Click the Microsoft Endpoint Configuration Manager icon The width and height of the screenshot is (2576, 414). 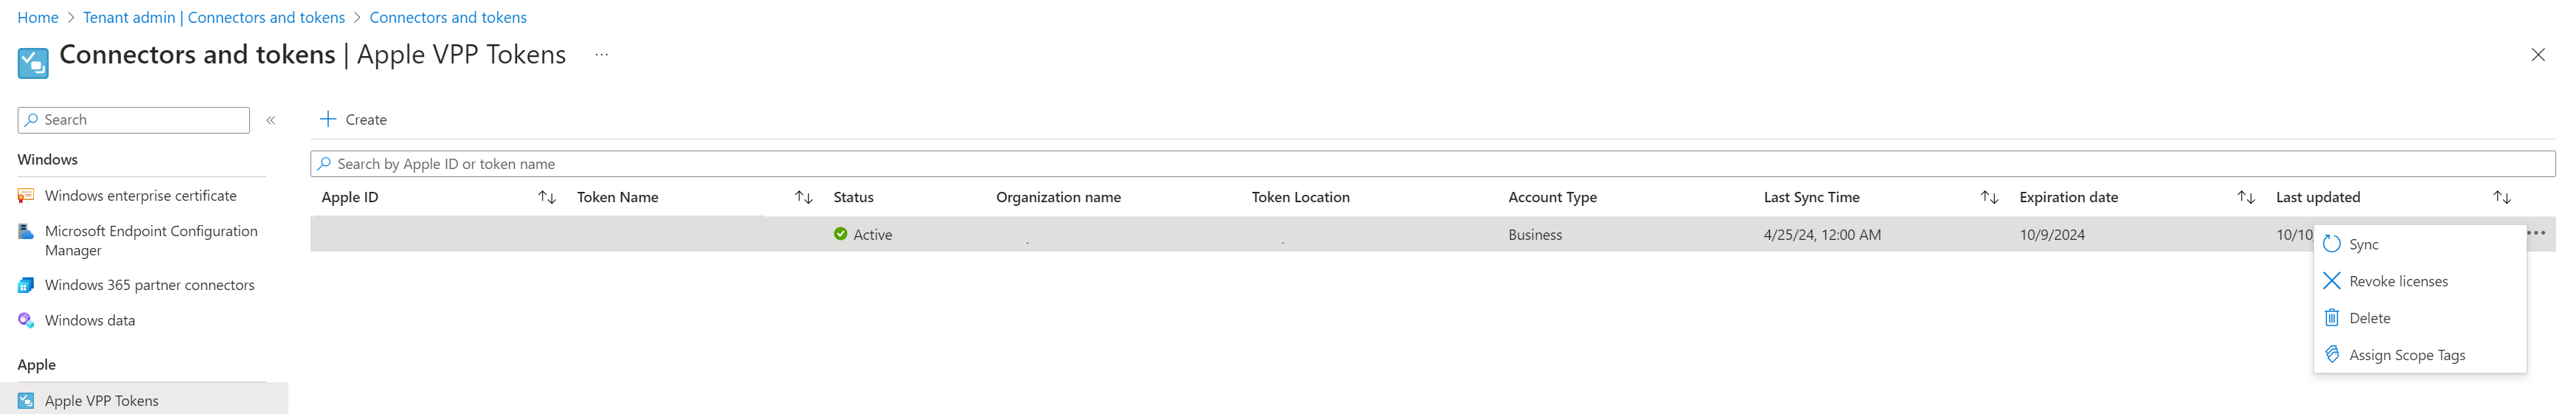click(26, 232)
